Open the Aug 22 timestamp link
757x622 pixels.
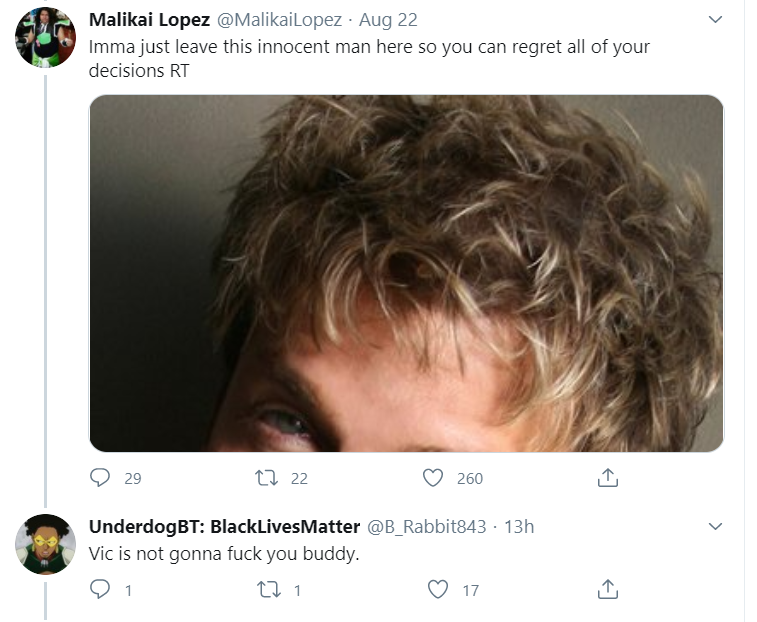388,20
